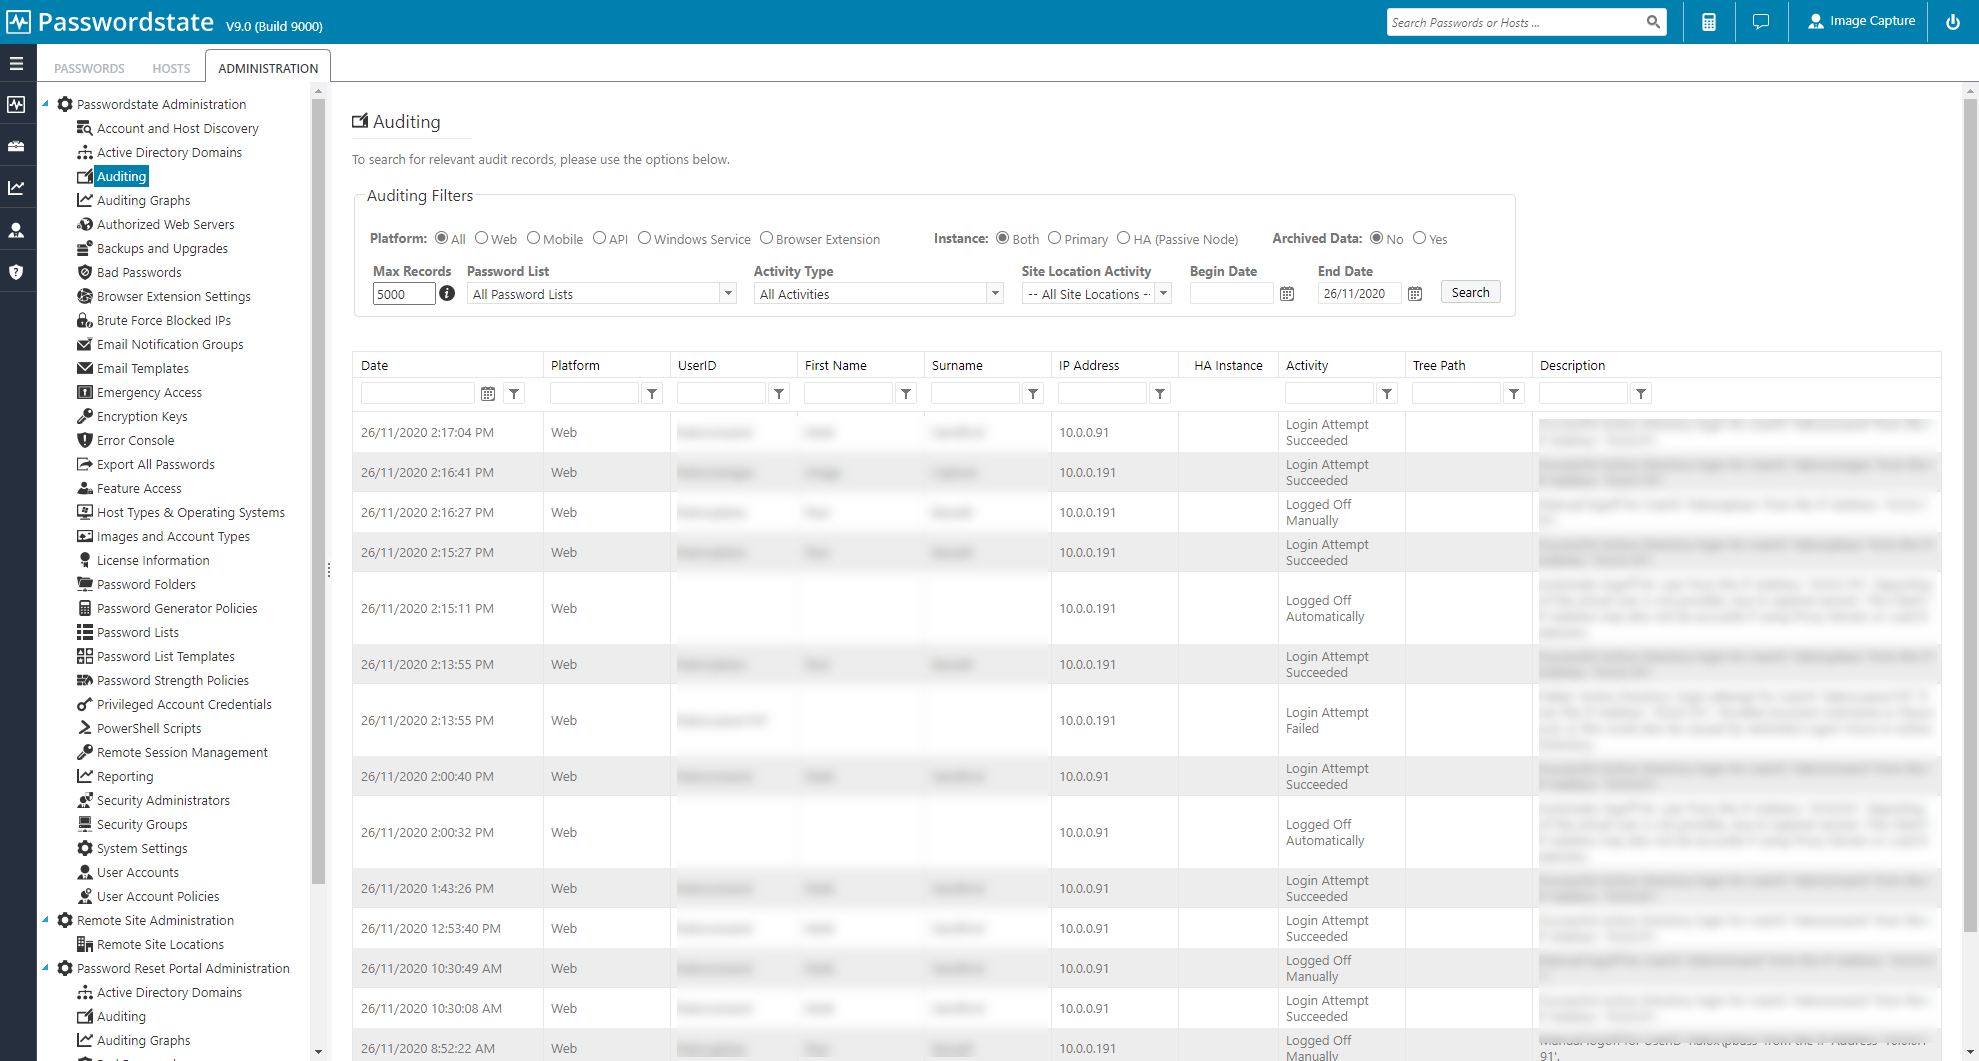The image size is (1979, 1061).
Task: Collapse the Remote Site Administration tree node
Action: pos(45,919)
